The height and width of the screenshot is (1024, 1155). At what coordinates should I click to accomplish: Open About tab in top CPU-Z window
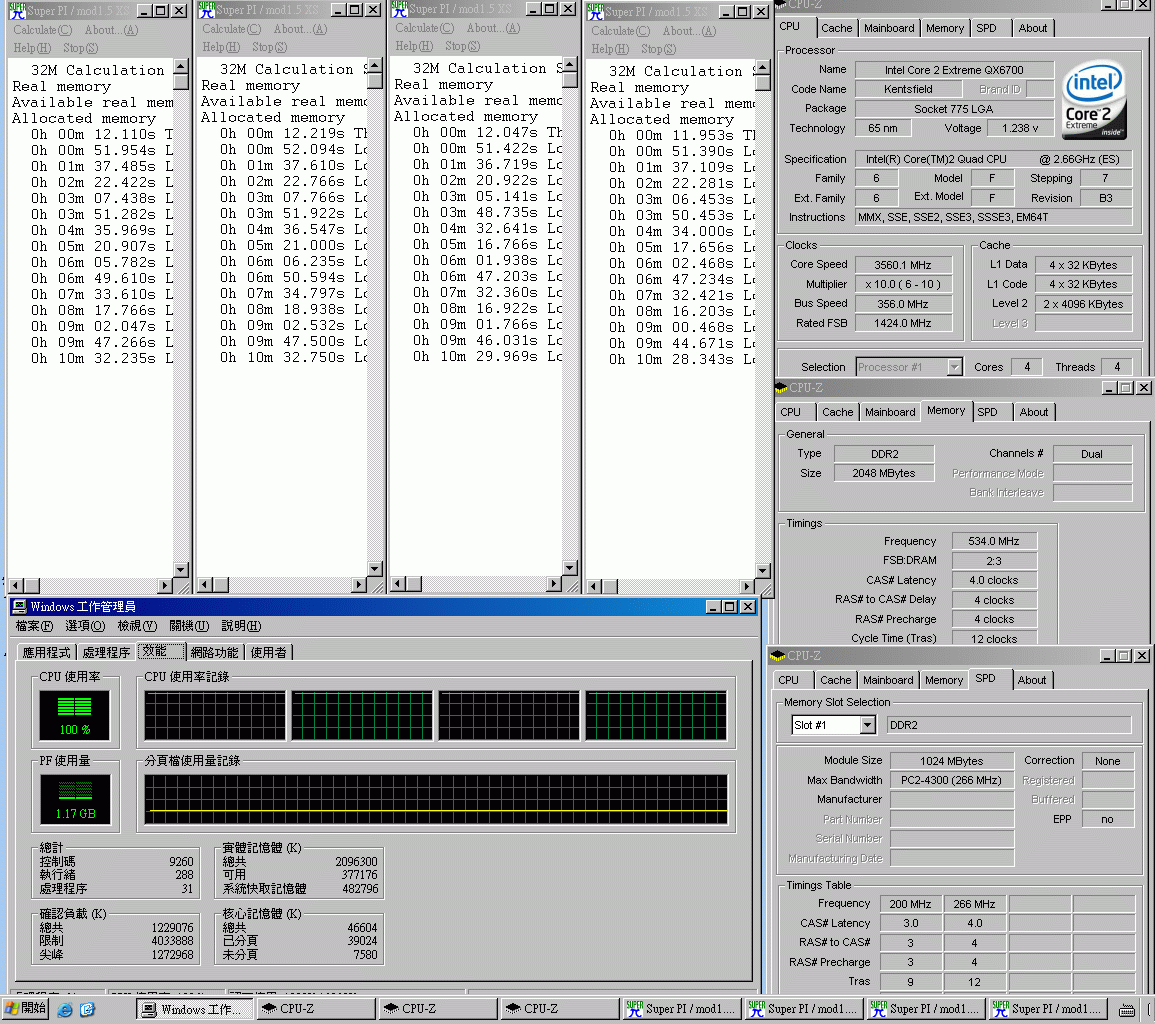(x=1033, y=28)
